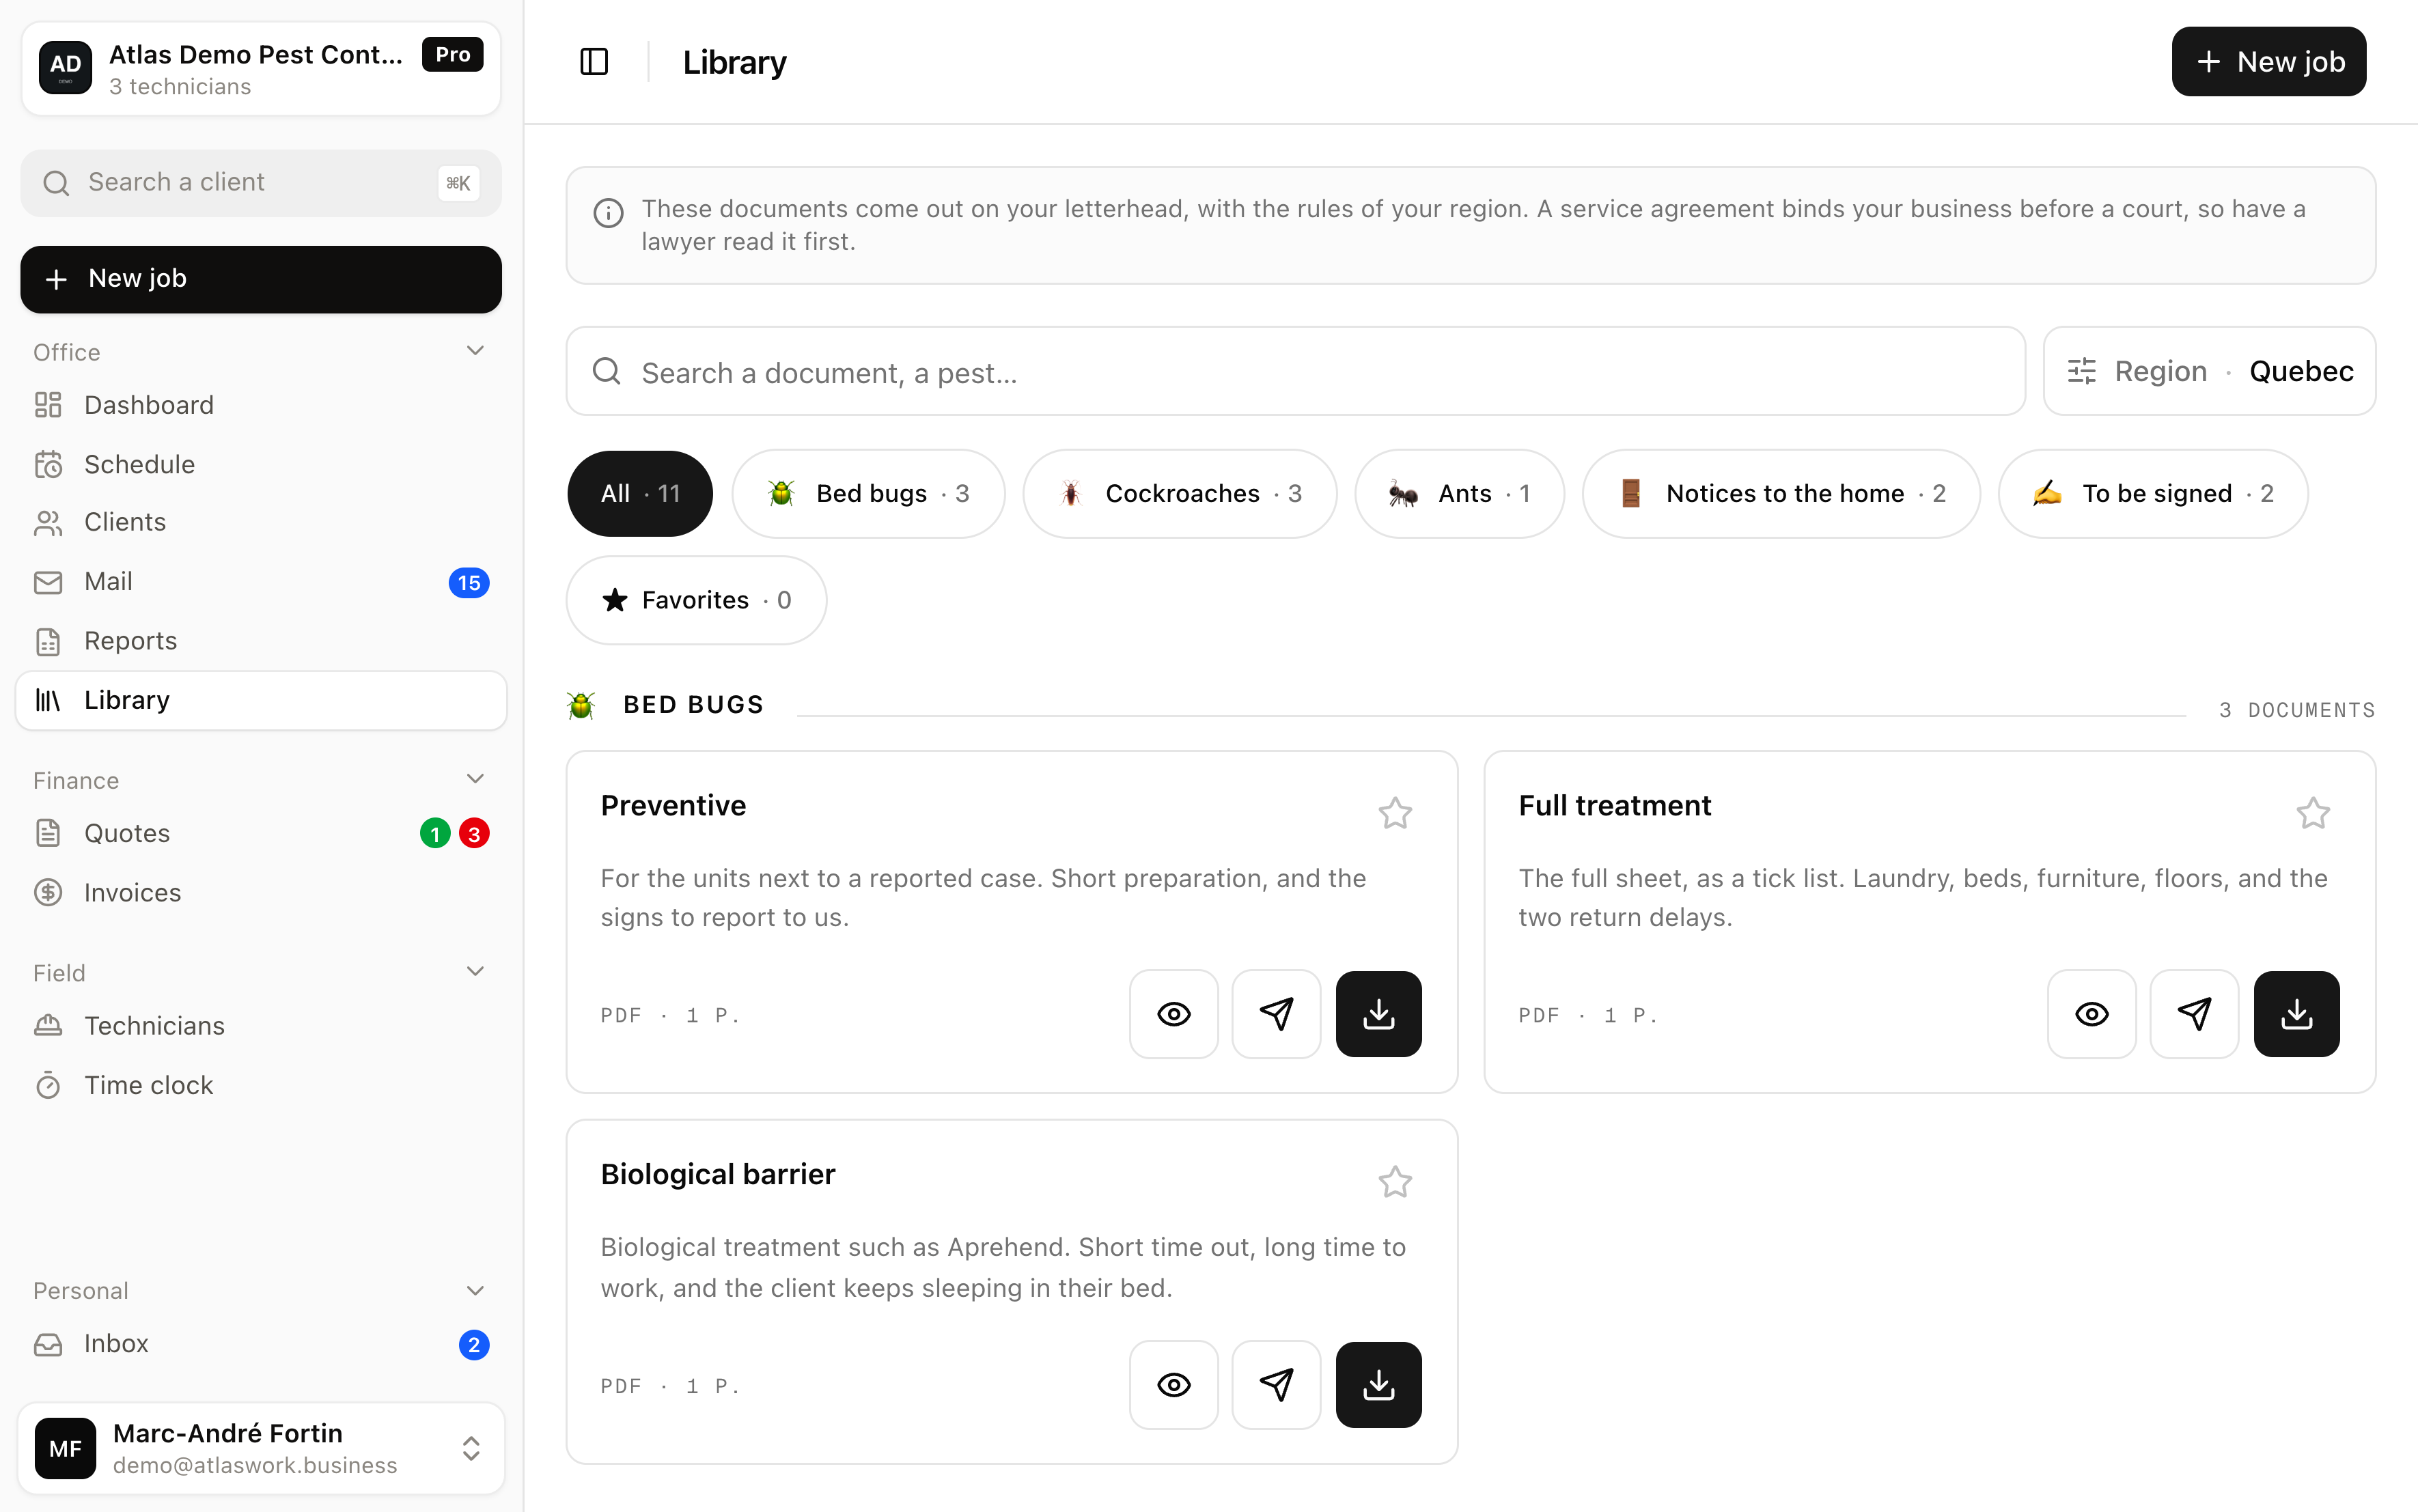Preview the Biological barrier document
2418x1512 pixels.
click(x=1174, y=1385)
